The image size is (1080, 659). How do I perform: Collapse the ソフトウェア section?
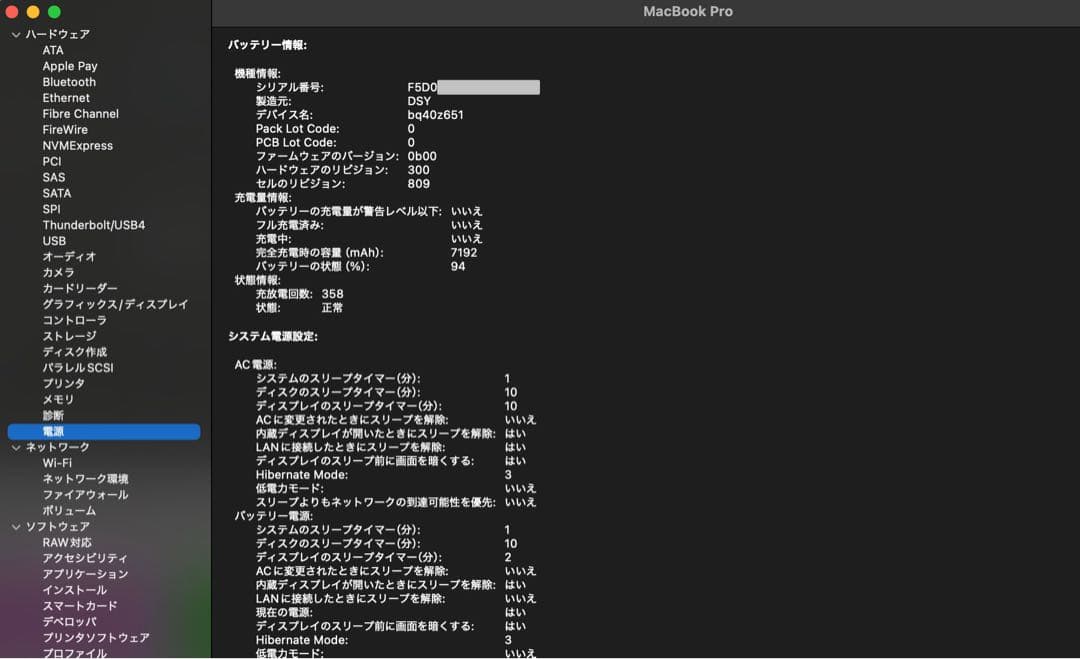coord(16,526)
